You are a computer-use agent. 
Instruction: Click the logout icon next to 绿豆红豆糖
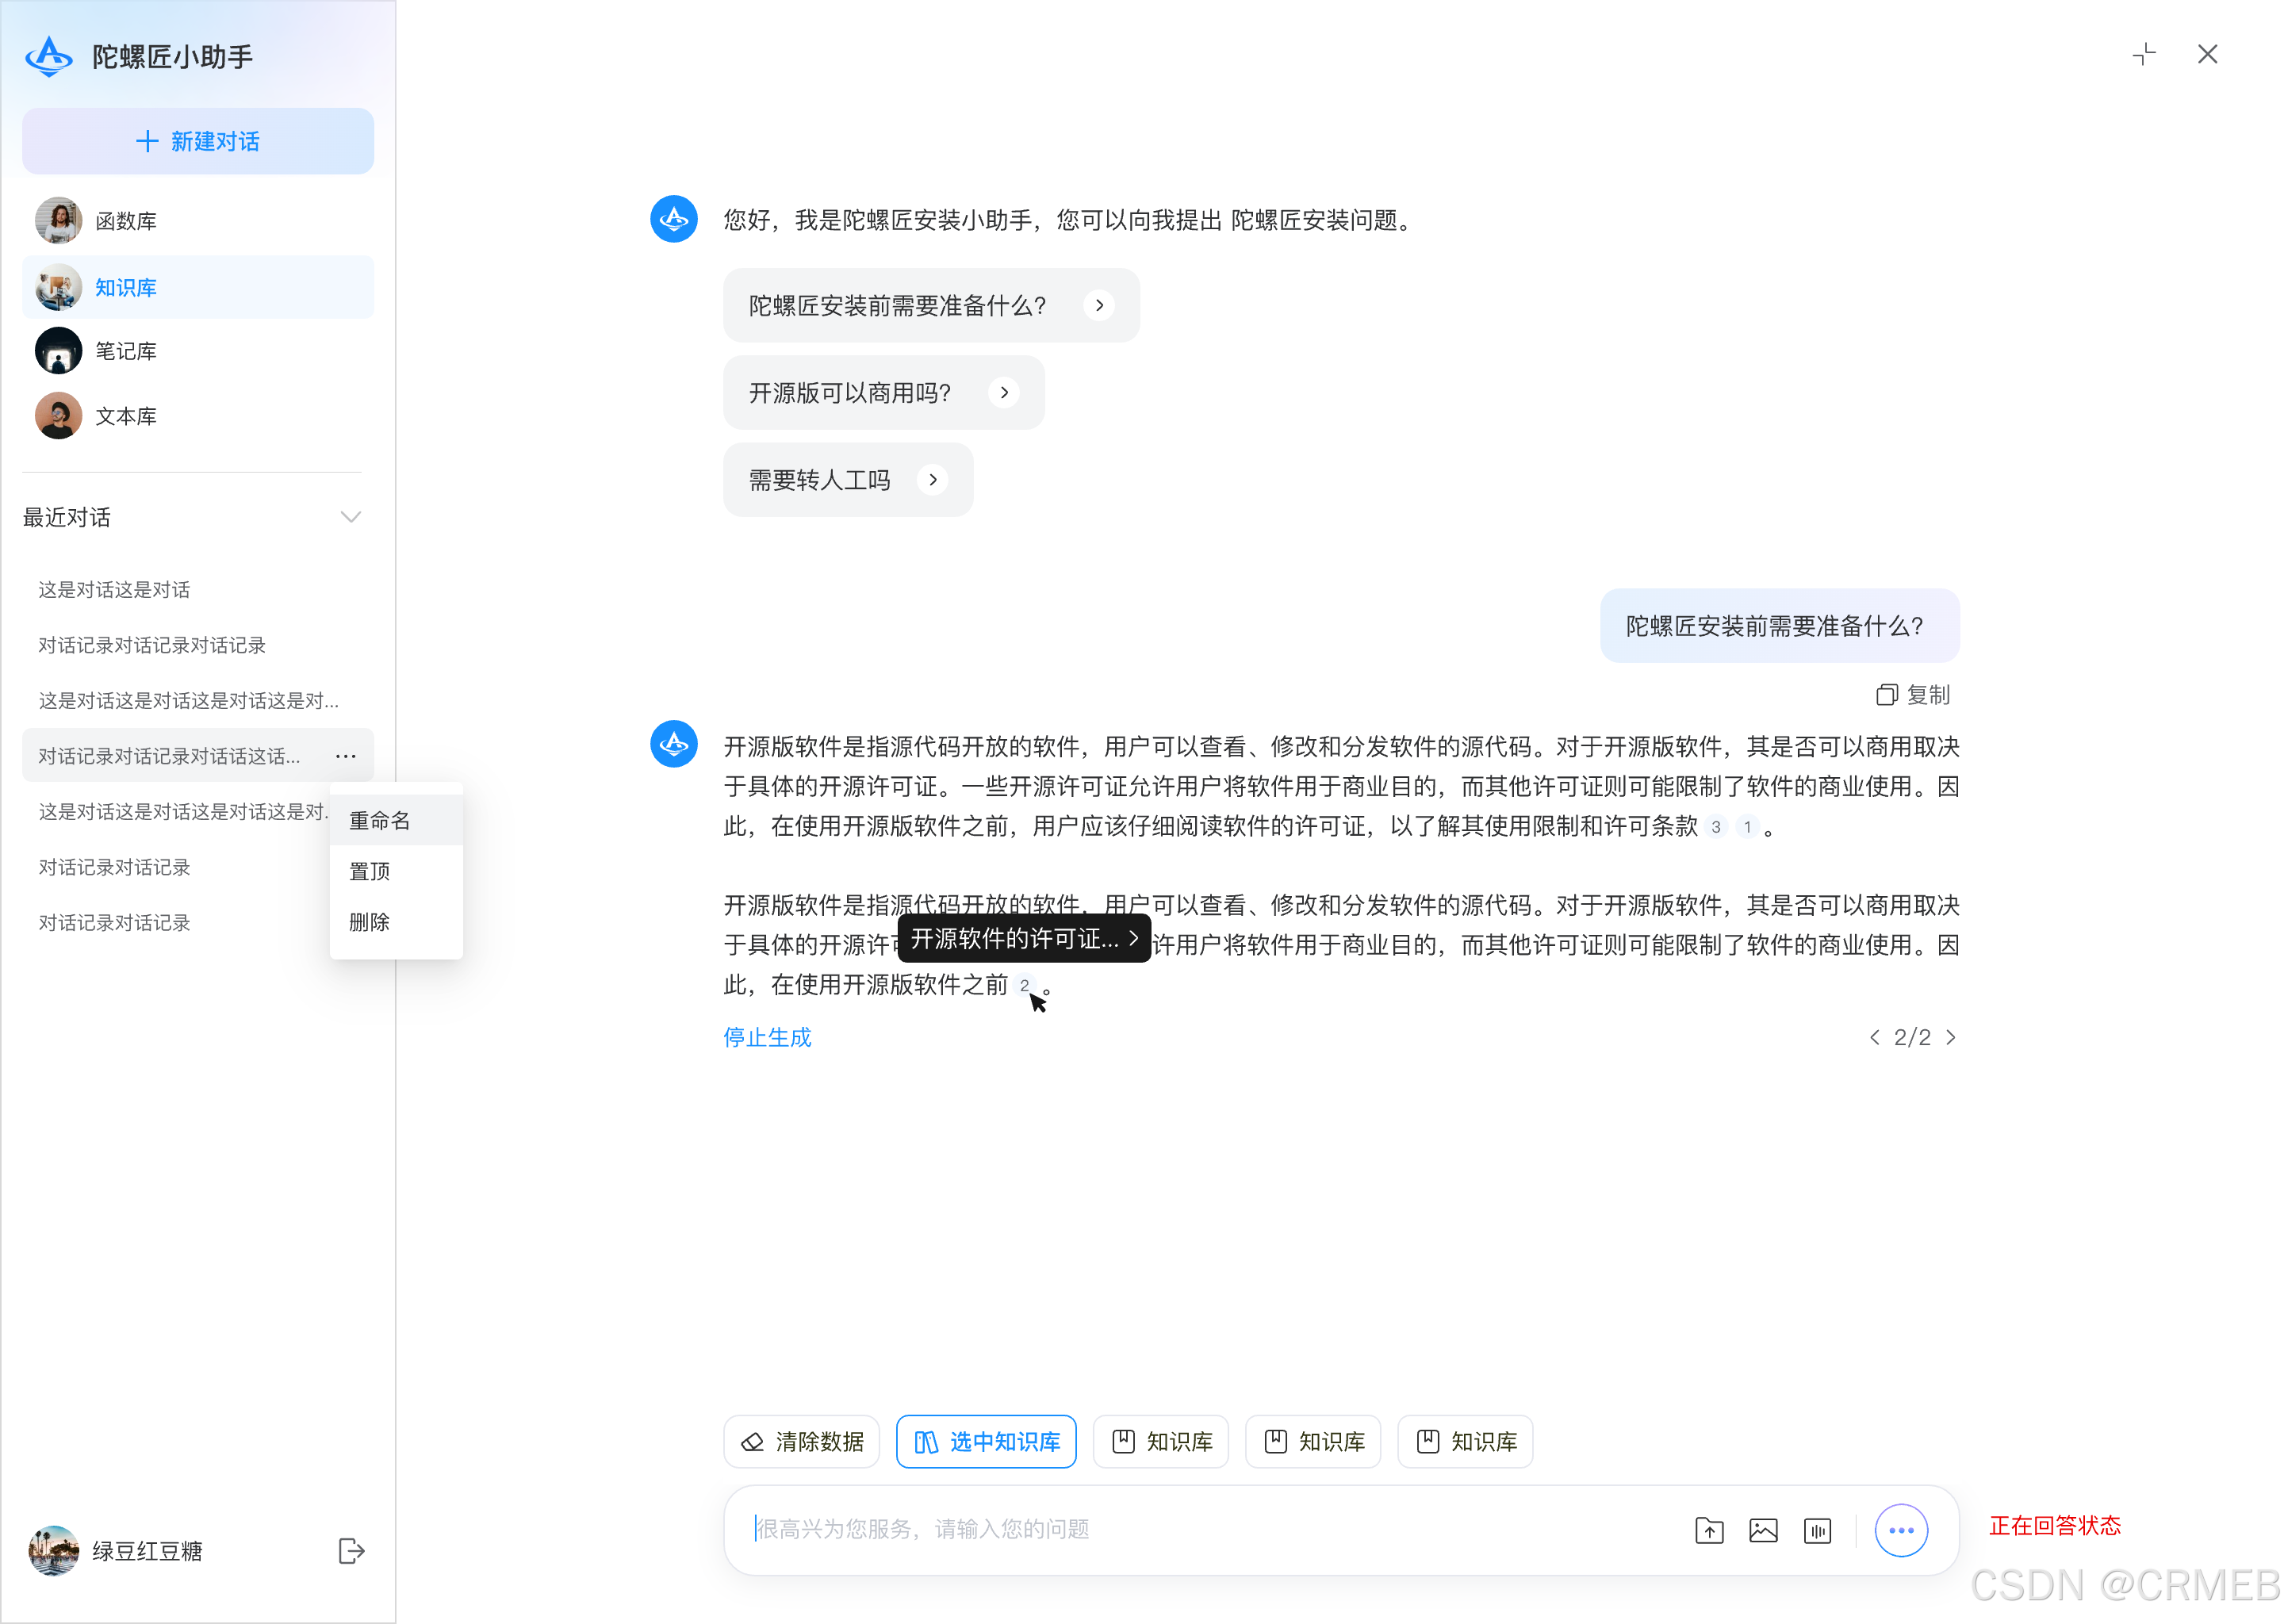pyautogui.click(x=351, y=1551)
